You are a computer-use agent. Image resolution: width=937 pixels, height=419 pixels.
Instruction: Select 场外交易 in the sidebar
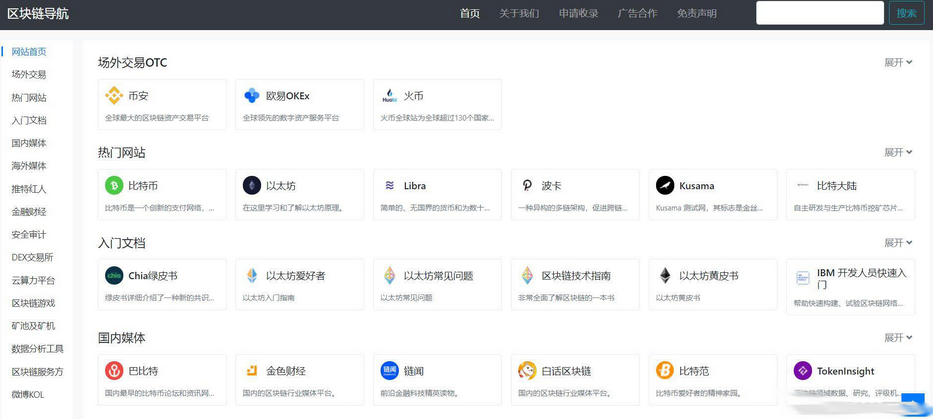pos(29,75)
